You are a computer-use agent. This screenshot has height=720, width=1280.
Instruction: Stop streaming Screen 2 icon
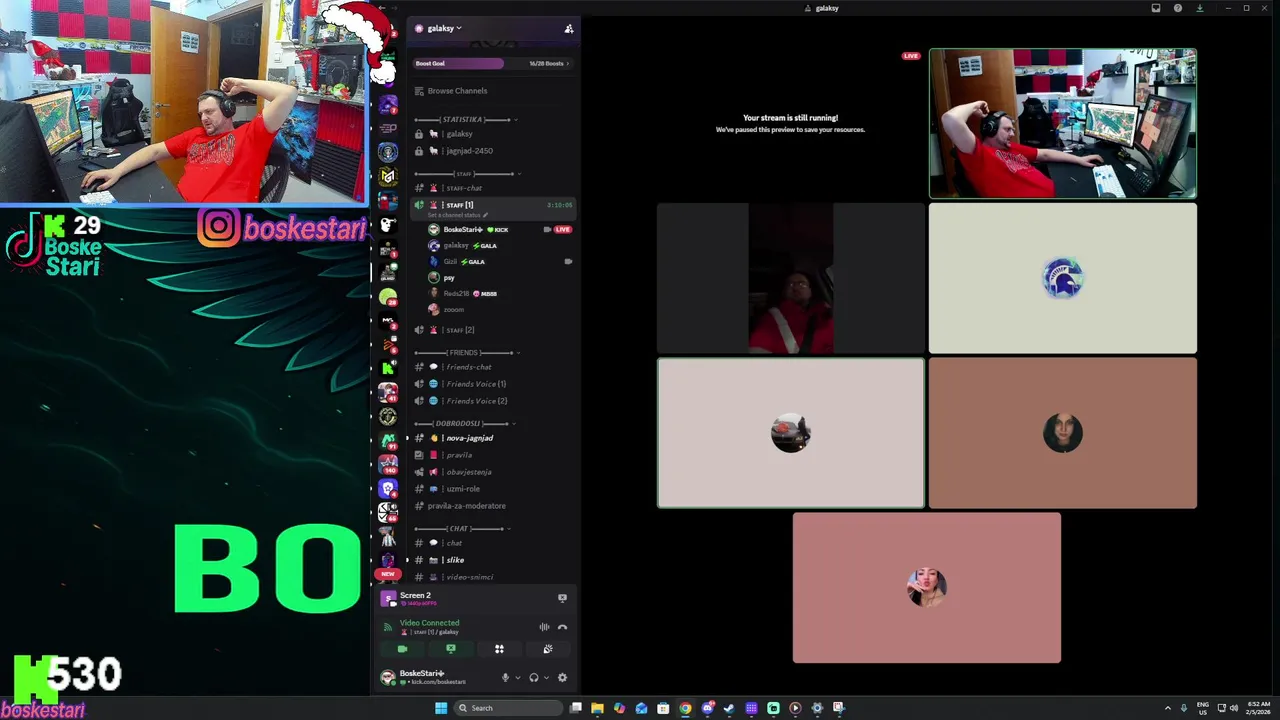pyautogui.click(x=562, y=598)
